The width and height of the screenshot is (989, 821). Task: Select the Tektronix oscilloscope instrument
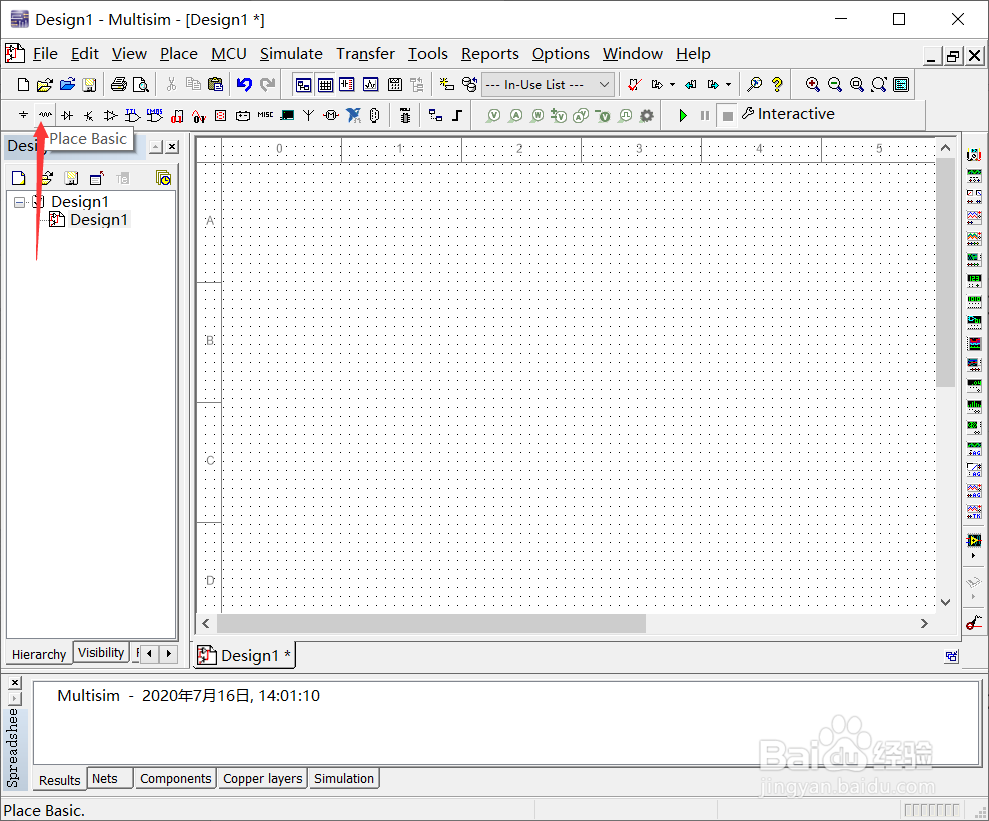pyautogui.click(x=974, y=511)
